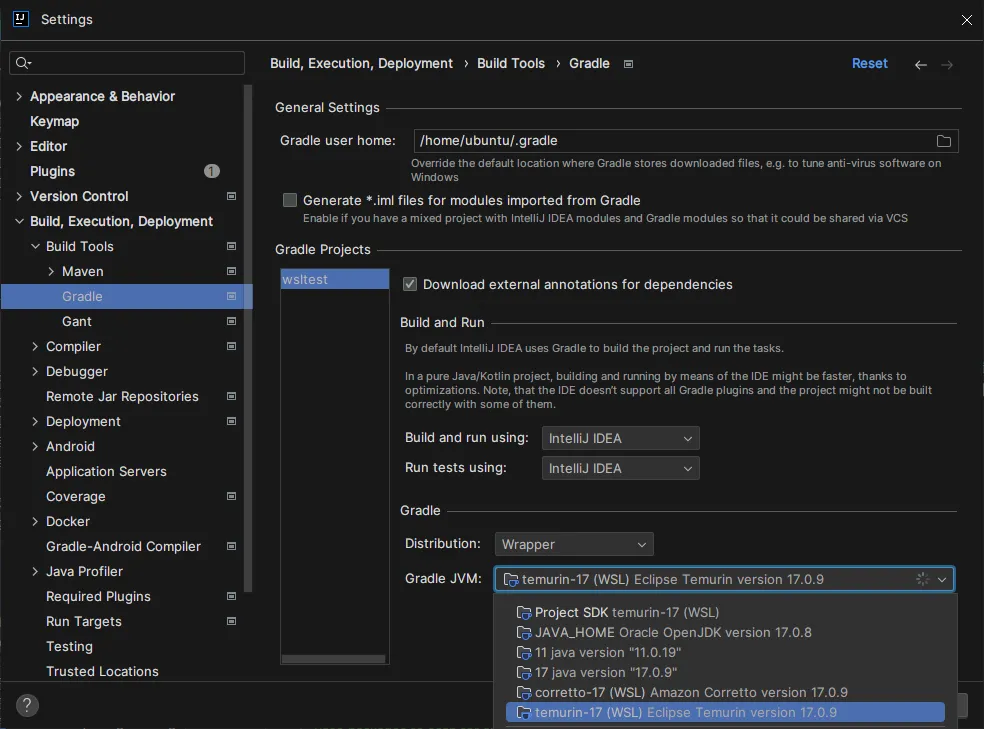Screen dimensions: 984x729
Task: Click project settings icon beside Maven
Action: [231, 272]
